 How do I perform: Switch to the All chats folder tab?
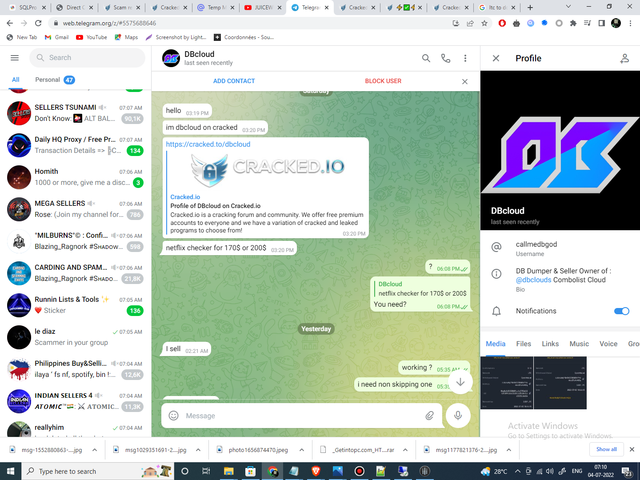tap(16, 80)
